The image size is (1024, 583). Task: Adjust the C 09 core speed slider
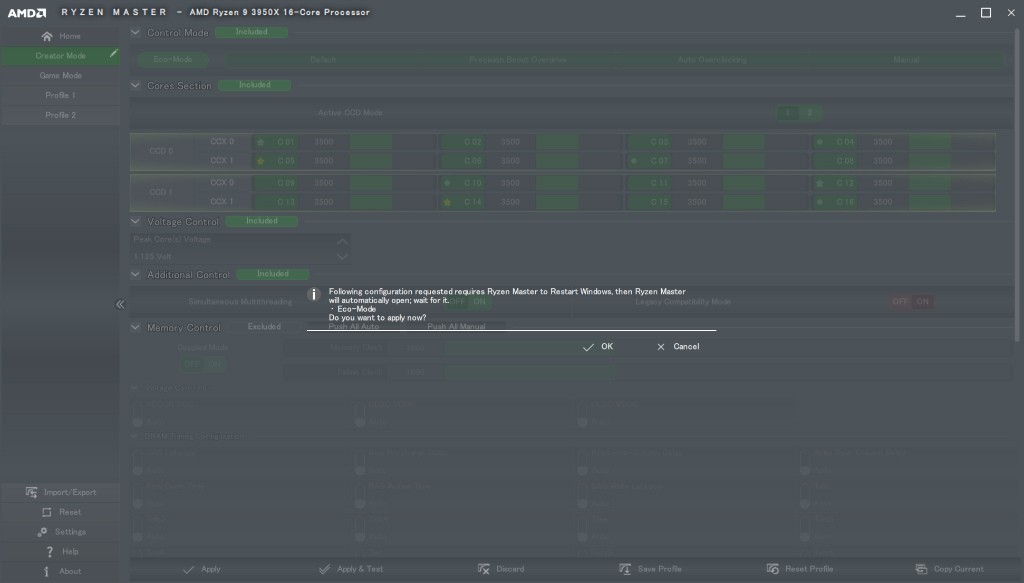pyautogui.click(x=392, y=183)
